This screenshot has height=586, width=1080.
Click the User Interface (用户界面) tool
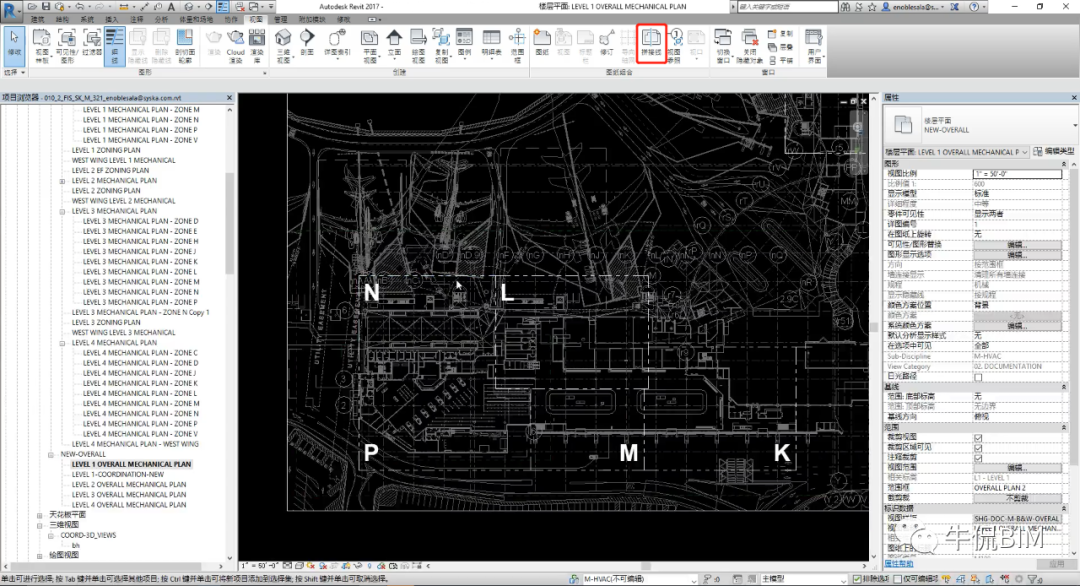click(x=813, y=45)
